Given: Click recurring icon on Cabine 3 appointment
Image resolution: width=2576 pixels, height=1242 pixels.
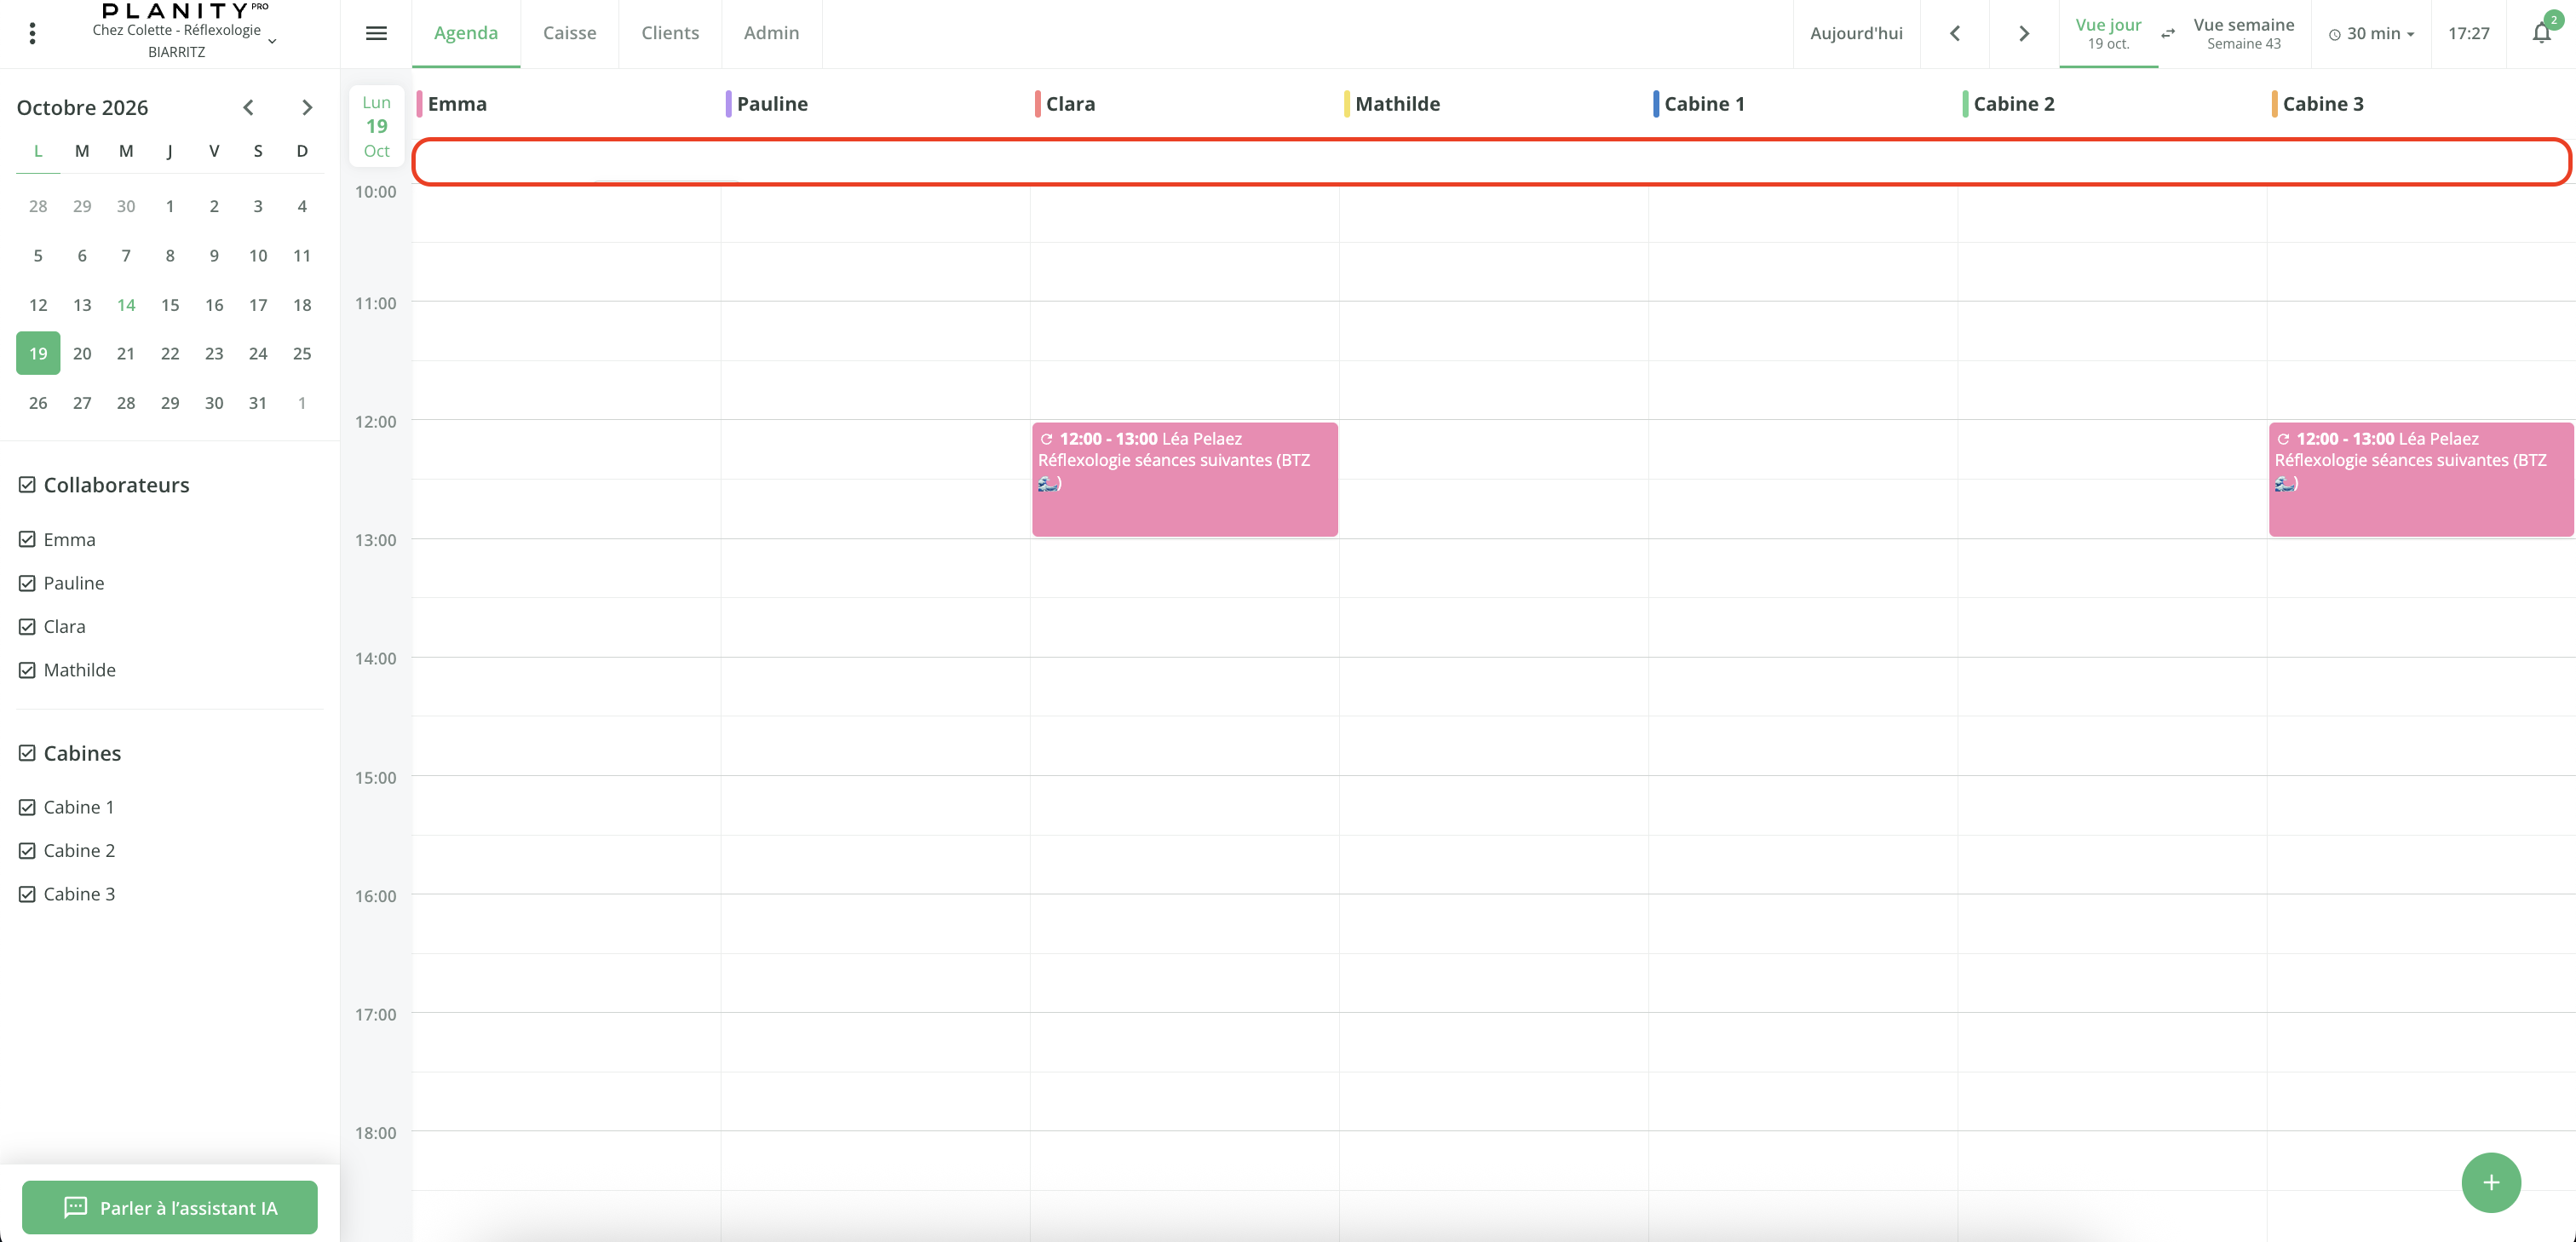Looking at the screenshot, I should click(2283, 439).
